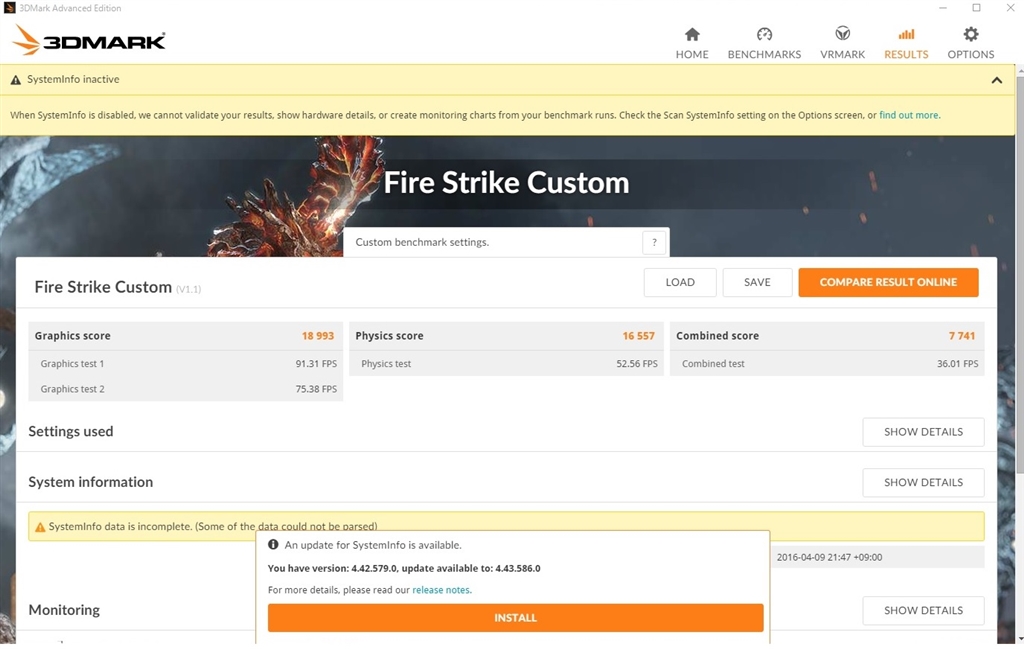This screenshot has width=1024, height=649.
Task: Click SystemInfo inactive warning triangle icon
Action: [x=16, y=80]
